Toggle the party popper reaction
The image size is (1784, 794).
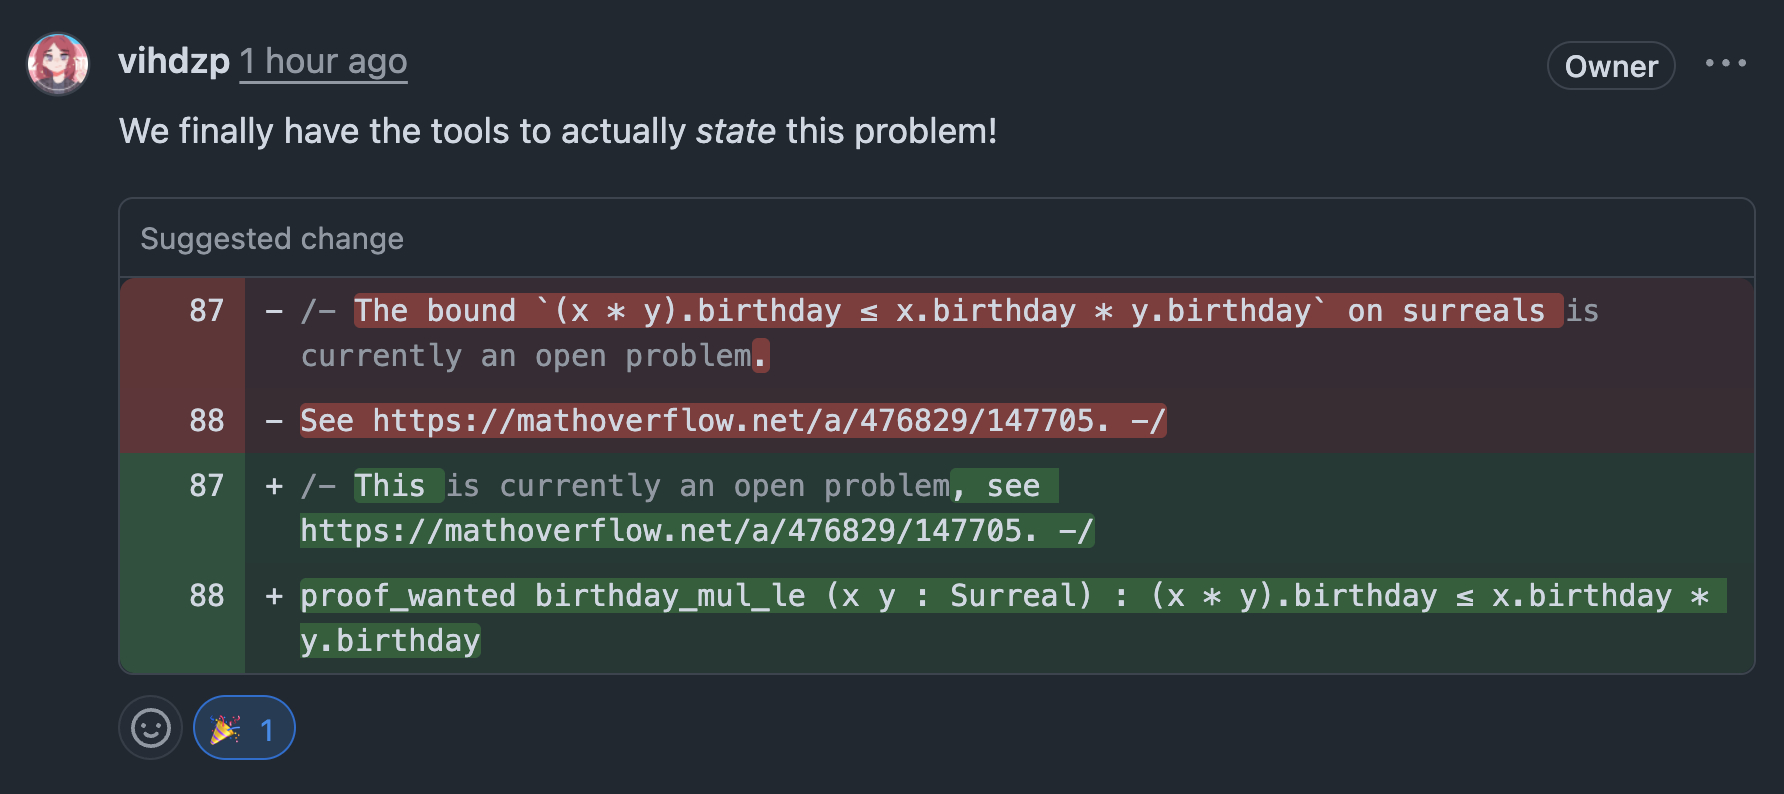(x=244, y=728)
